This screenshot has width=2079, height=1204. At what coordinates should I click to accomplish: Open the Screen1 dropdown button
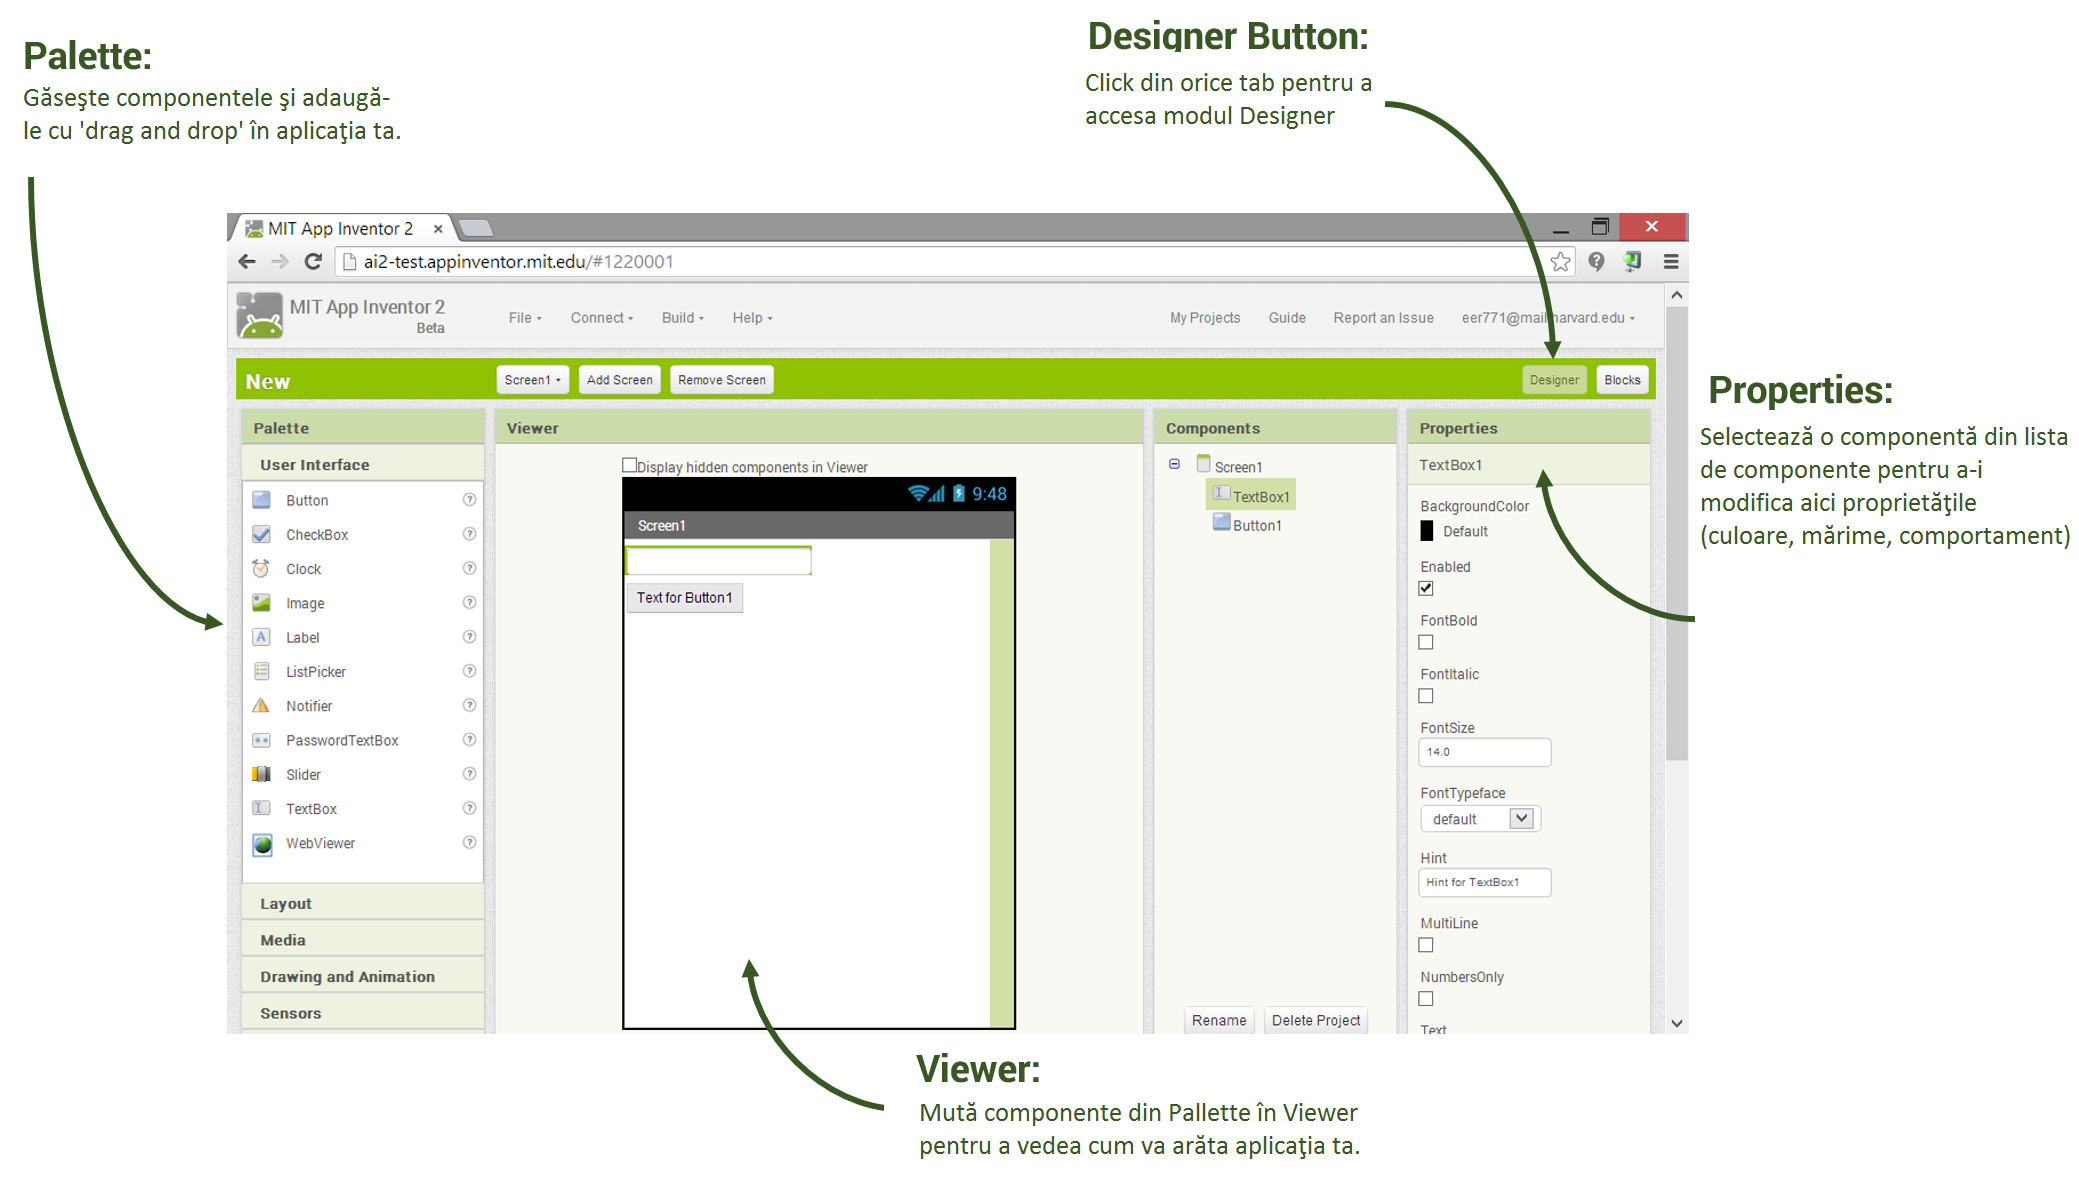532,380
